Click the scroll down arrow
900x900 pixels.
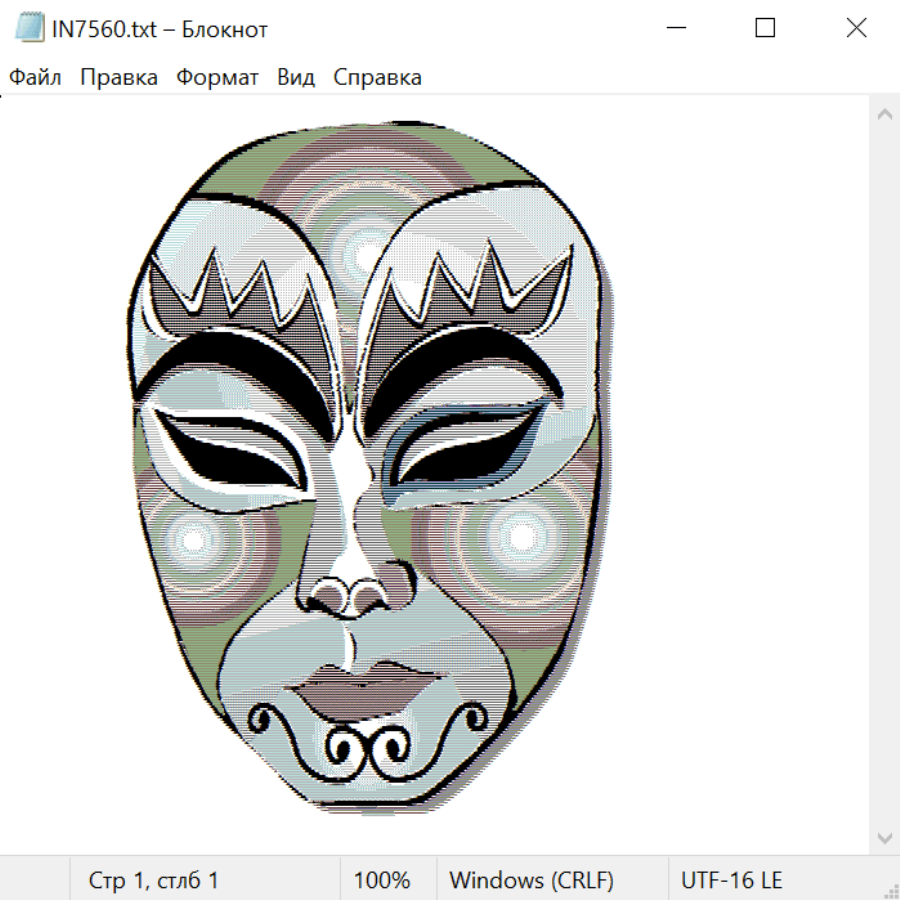(884, 836)
